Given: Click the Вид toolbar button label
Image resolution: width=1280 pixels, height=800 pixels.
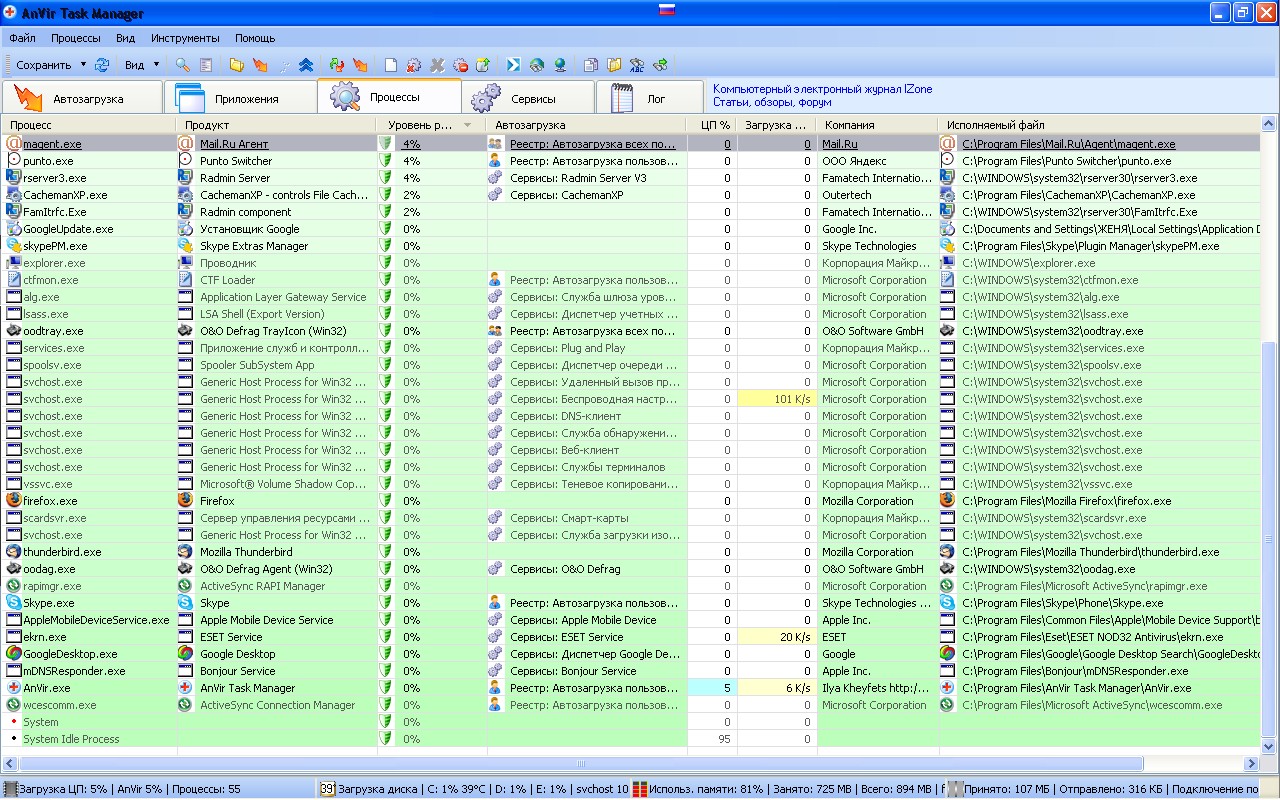Looking at the screenshot, I should pos(134,65).
